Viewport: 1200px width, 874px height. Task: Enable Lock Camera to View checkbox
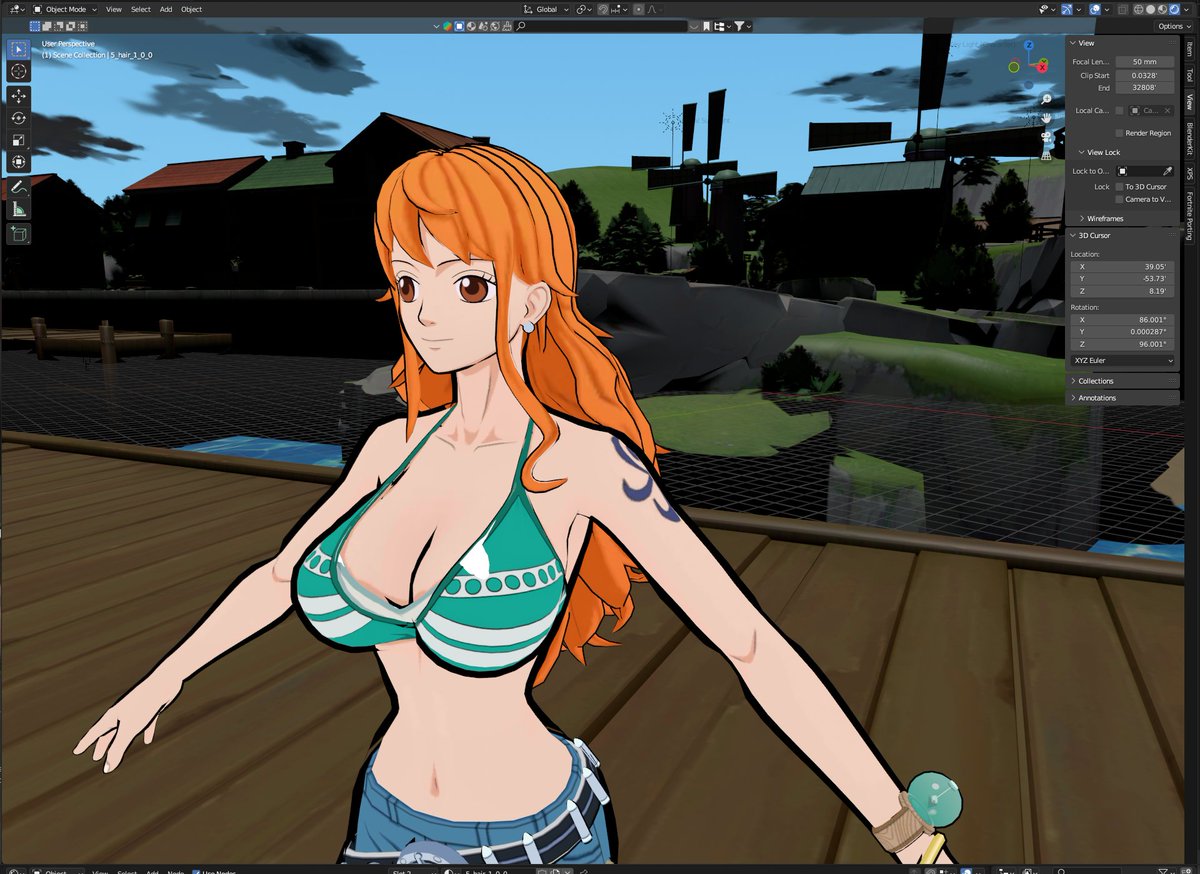pos(1119,199)
